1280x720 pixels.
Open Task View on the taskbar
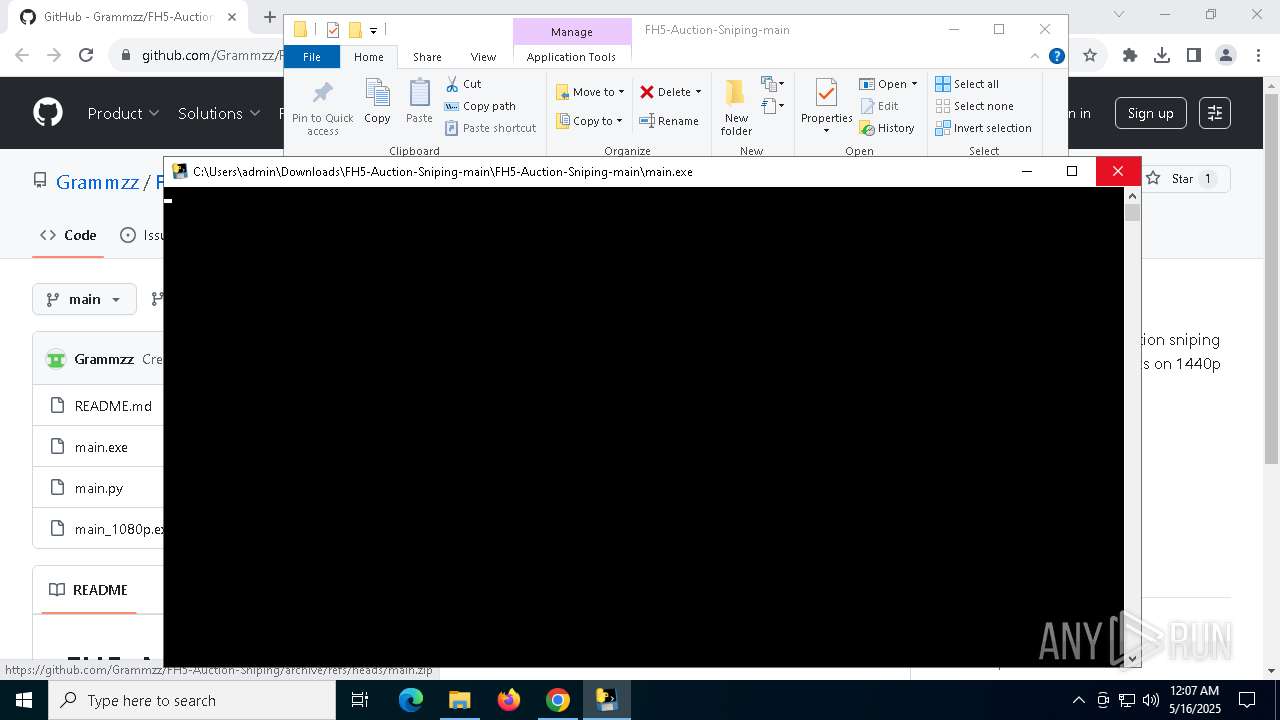(360, 700)
